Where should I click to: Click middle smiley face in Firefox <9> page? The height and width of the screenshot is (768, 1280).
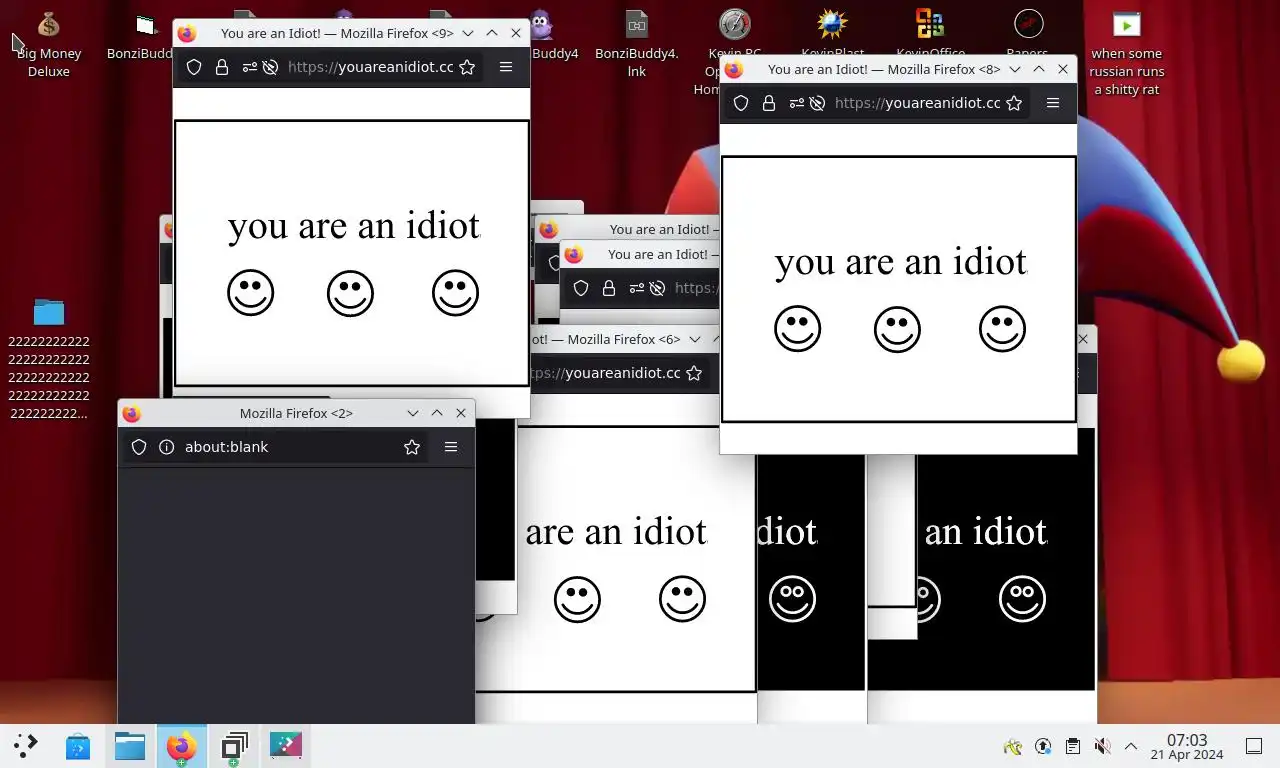pos(350,293)
